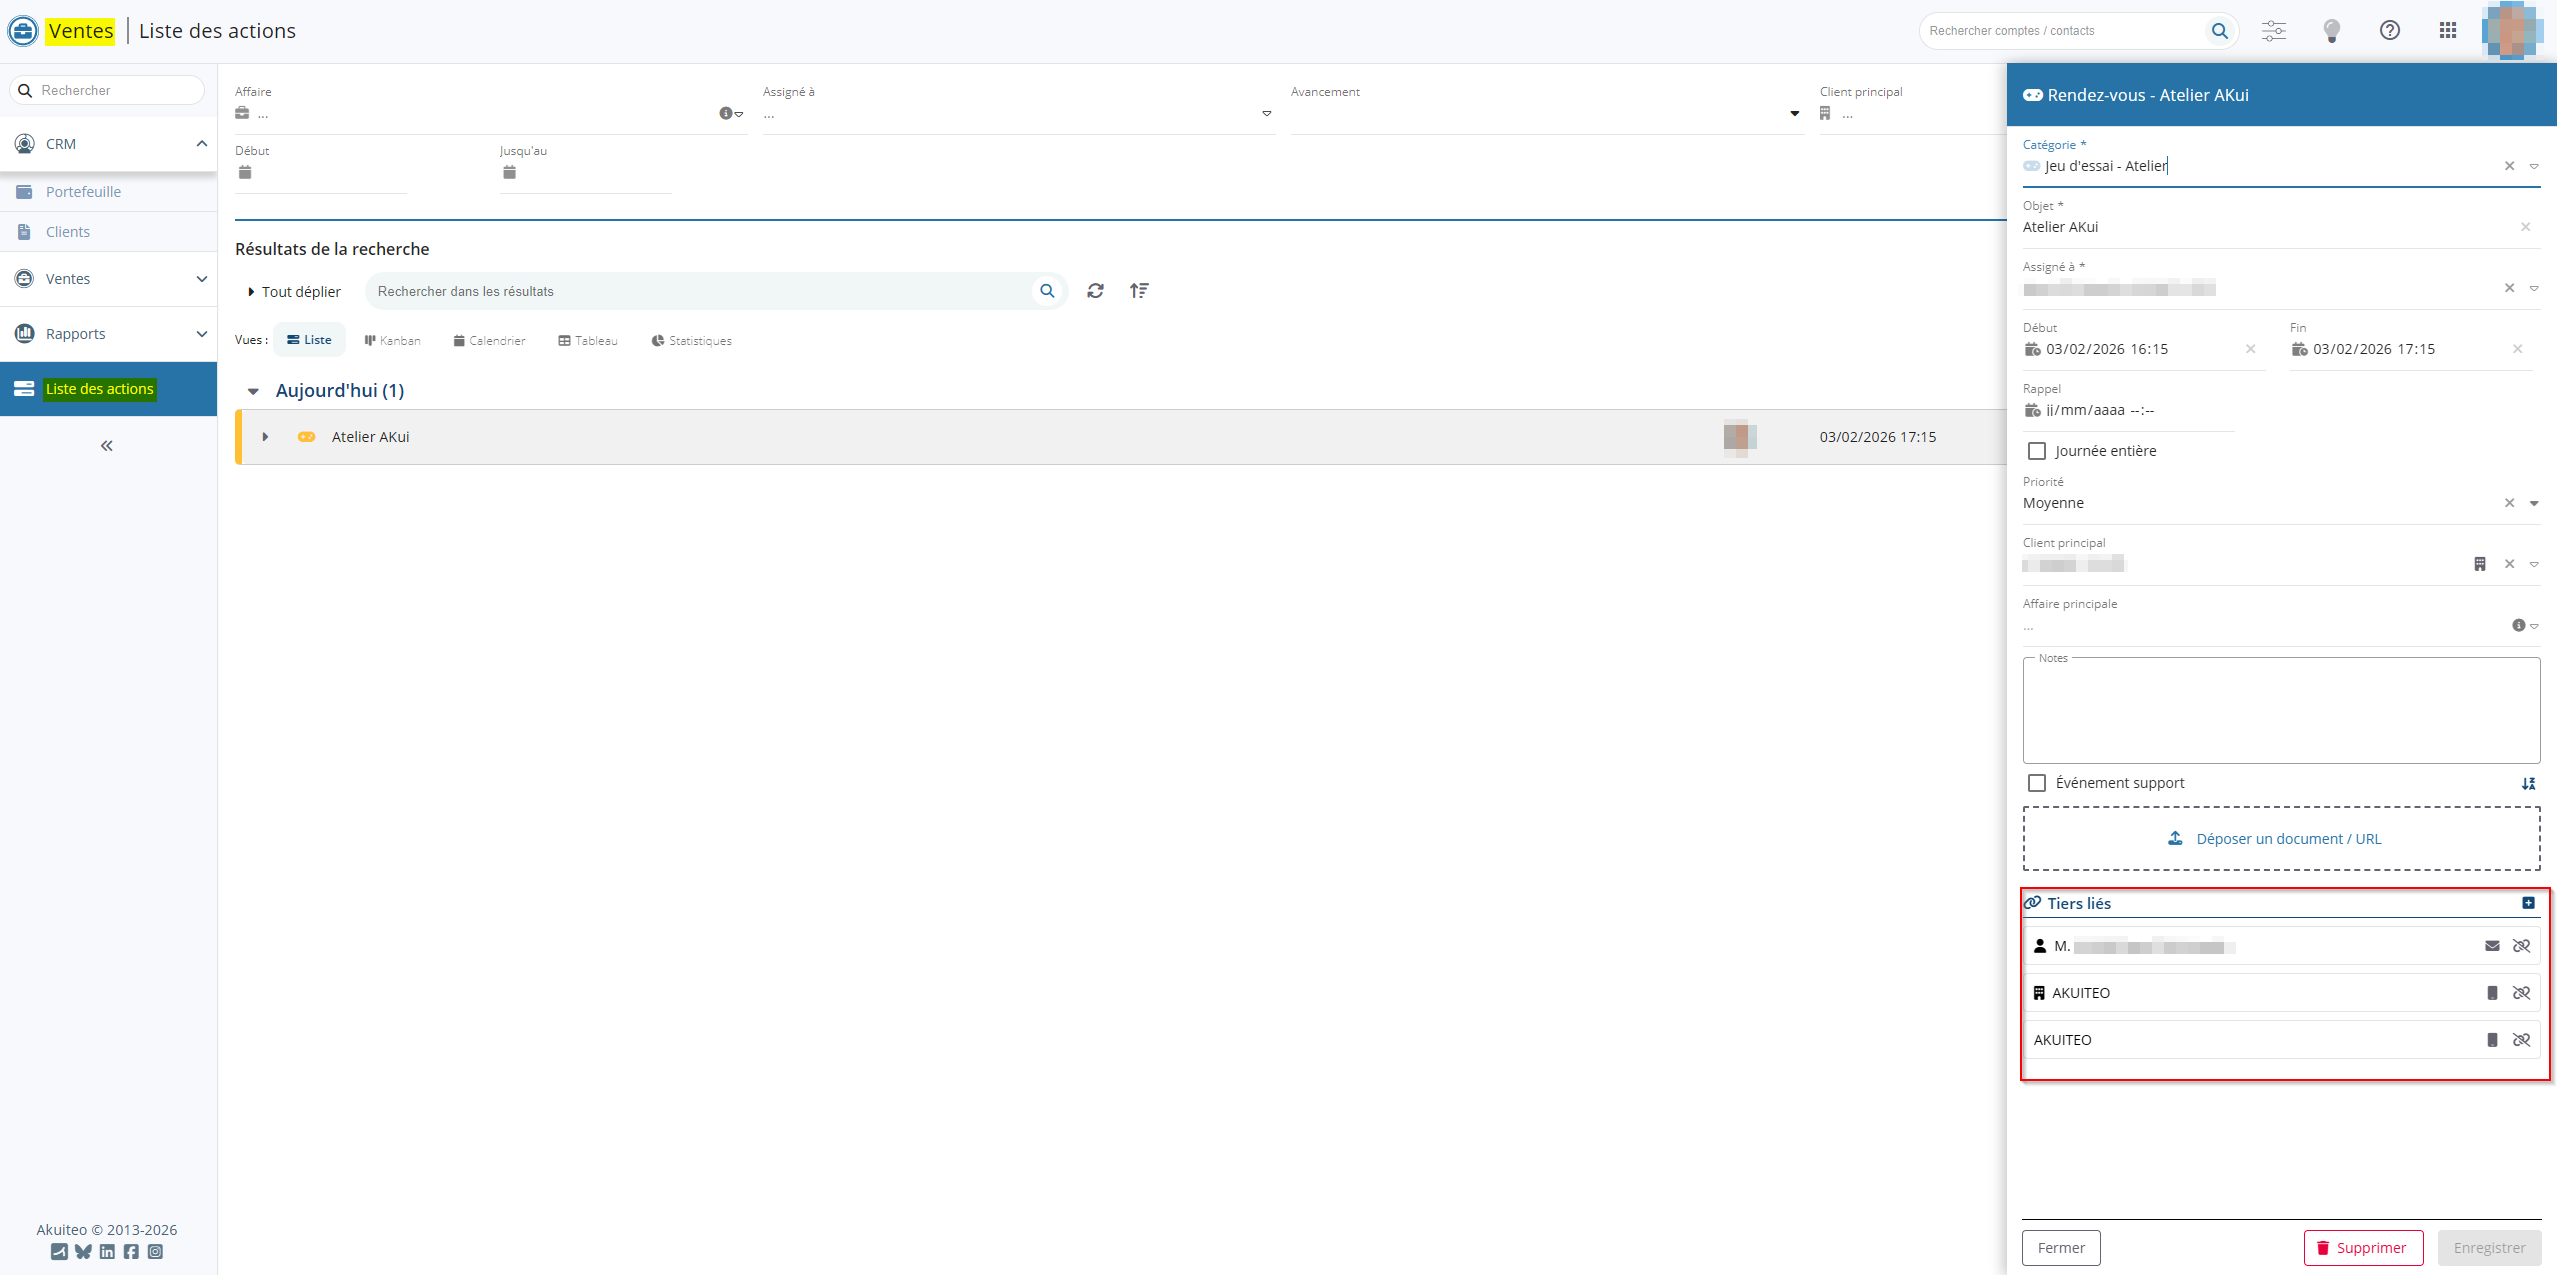Click the sort order icon

tap(1139, 291)
